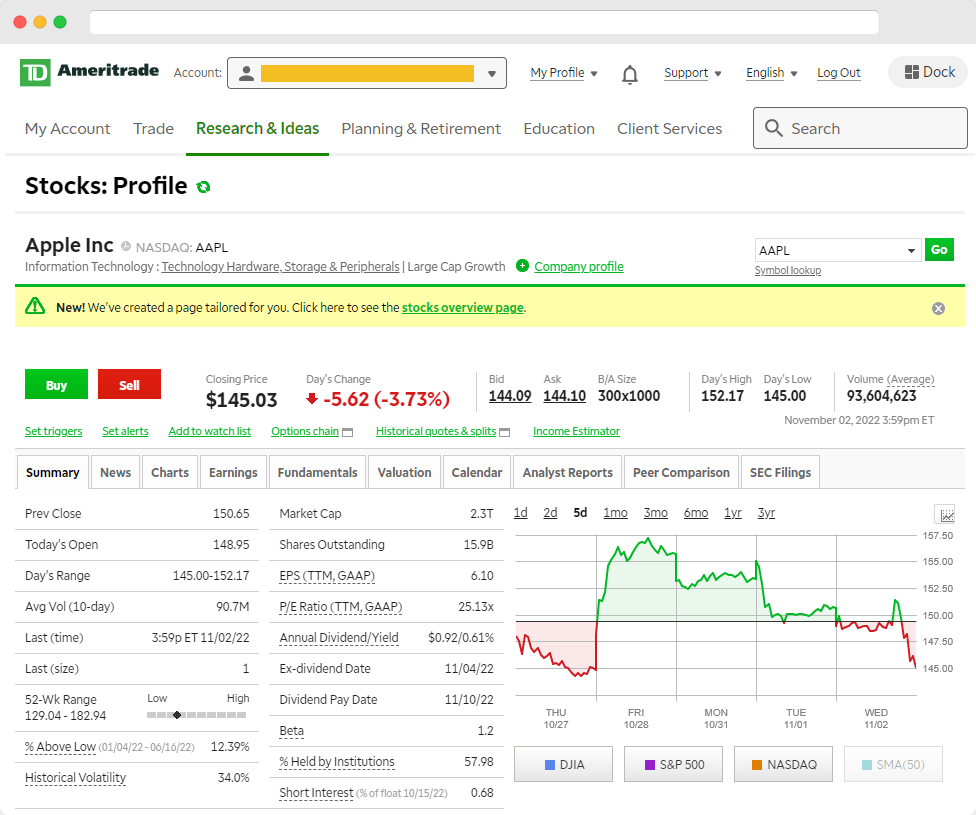Switch to the SEC Filings tab
The height and width of the screenshot is (815, 976).
click(781, 472)
